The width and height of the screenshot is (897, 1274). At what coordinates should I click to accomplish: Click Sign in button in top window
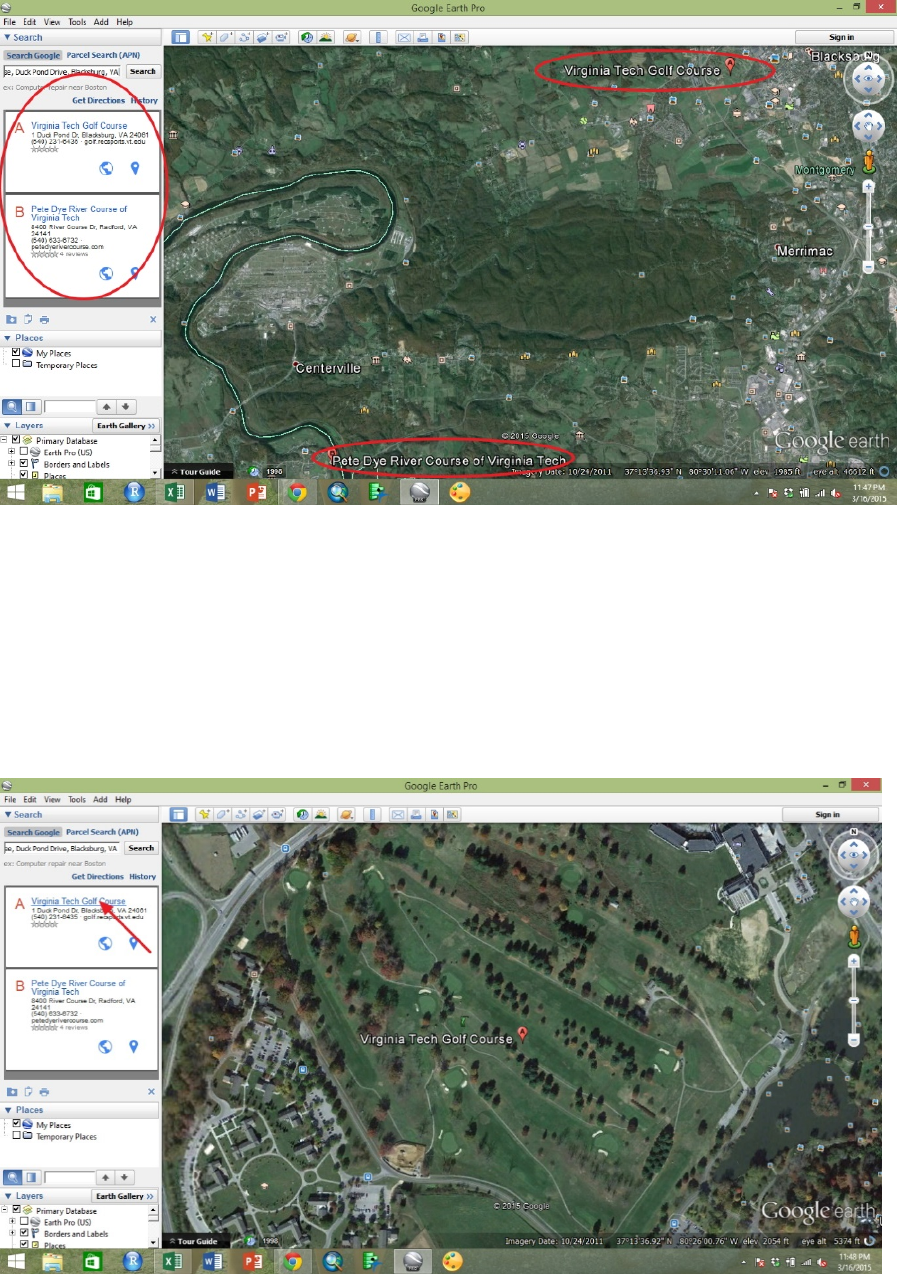[841, 37]
